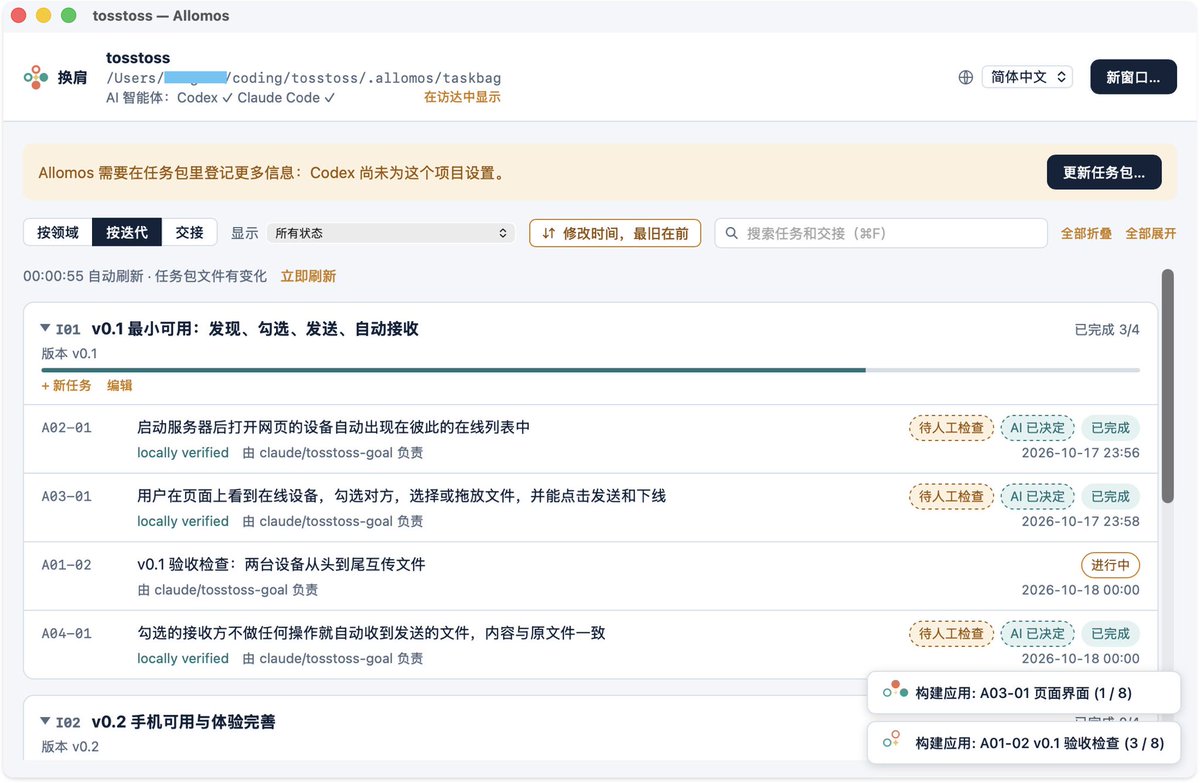Screen dimensions: 1200x783
Task: Click 进行中 badge on task A01-02
Action: point(1110,565)
